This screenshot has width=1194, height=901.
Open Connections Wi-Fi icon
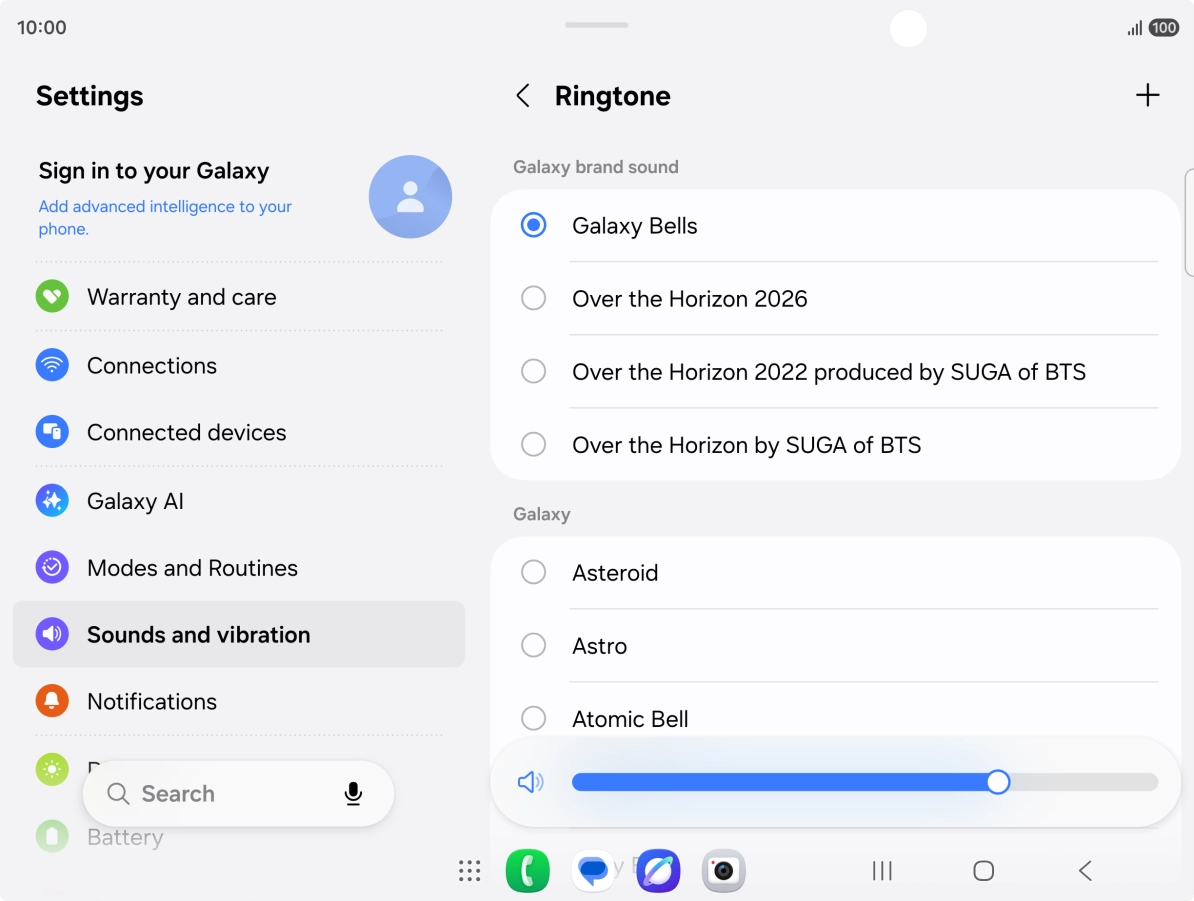tap(52, 365)
